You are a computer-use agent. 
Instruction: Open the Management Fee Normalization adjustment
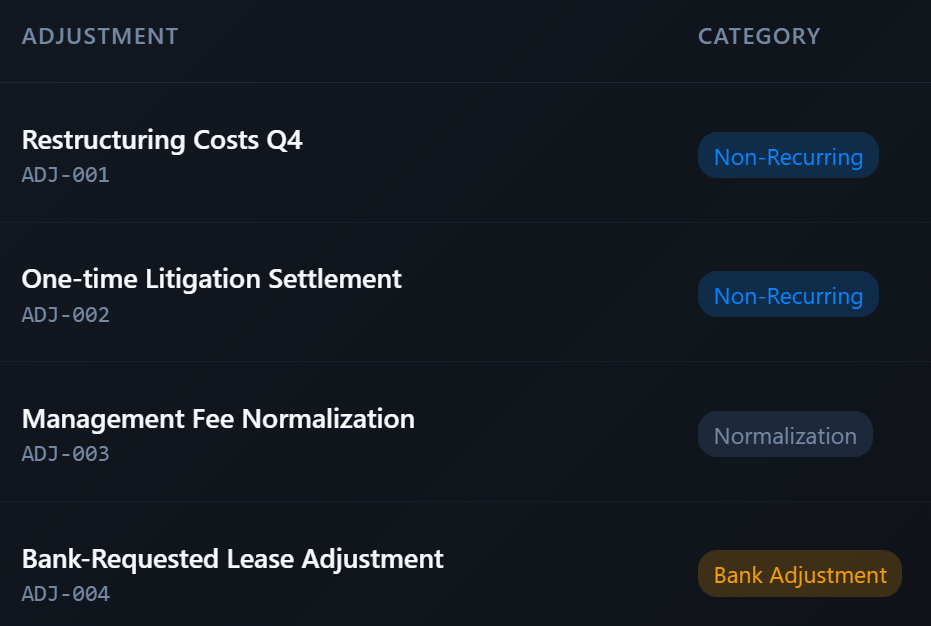218,418
